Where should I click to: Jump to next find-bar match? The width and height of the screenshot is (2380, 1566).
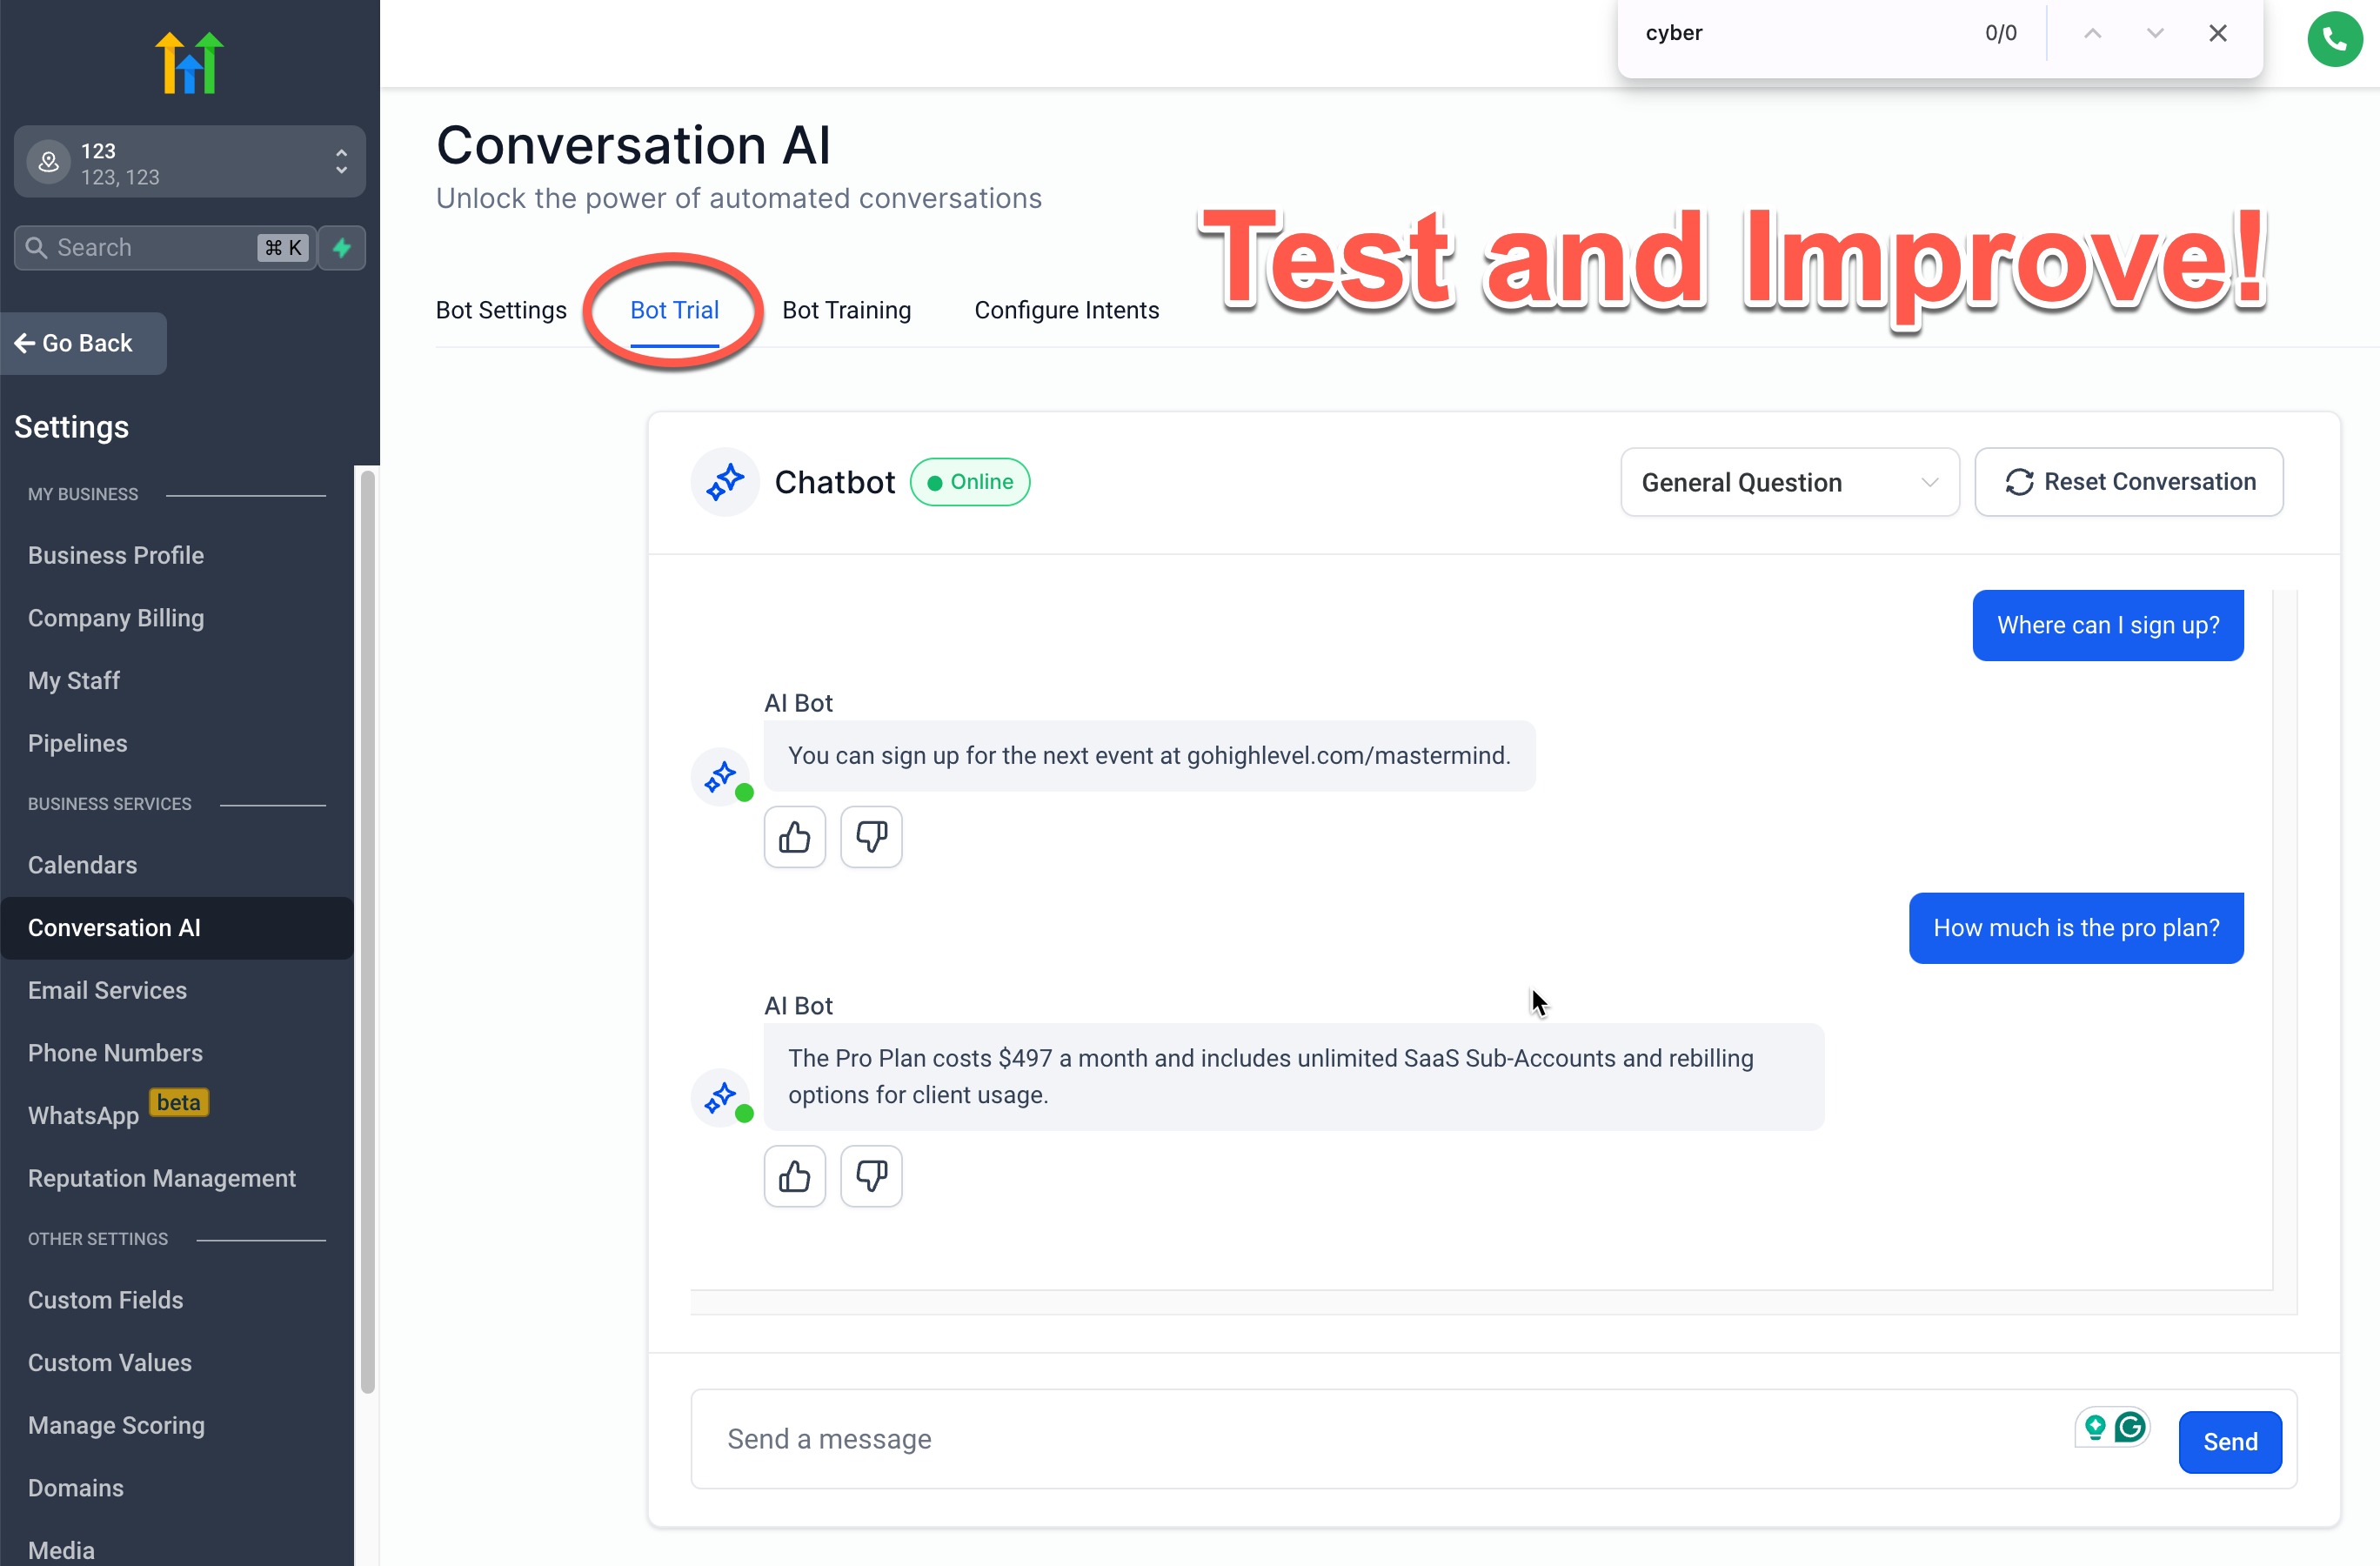(2155, 33)
